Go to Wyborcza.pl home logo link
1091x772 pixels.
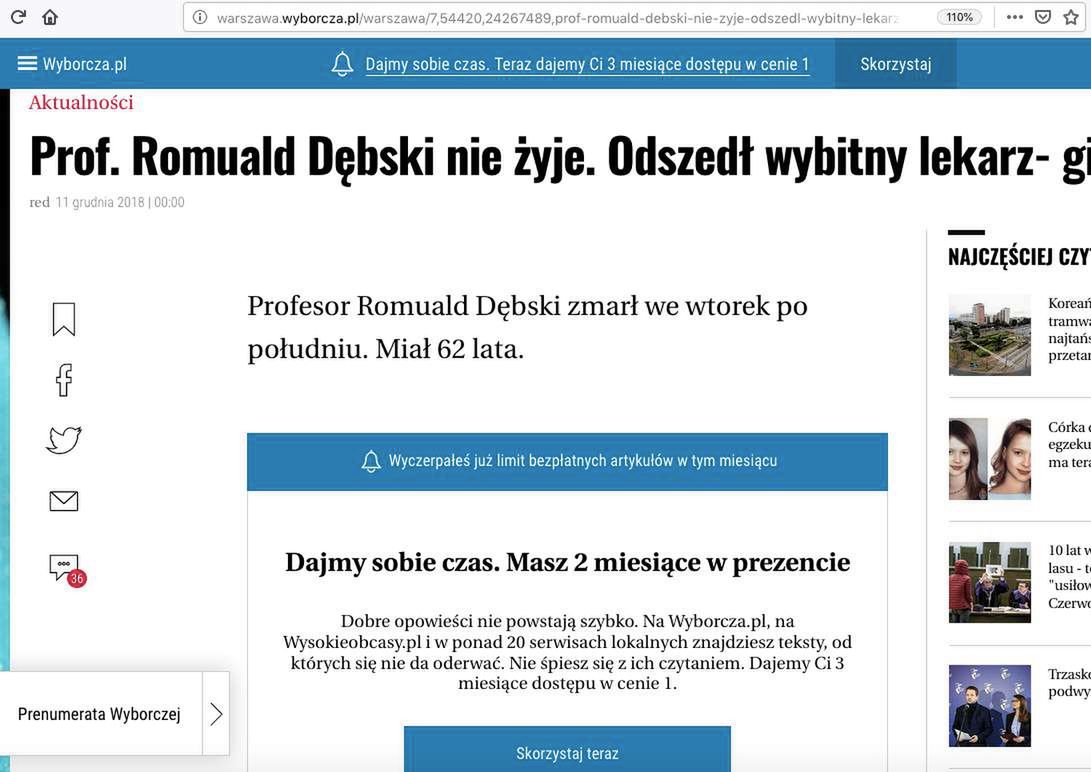[85, 64]
